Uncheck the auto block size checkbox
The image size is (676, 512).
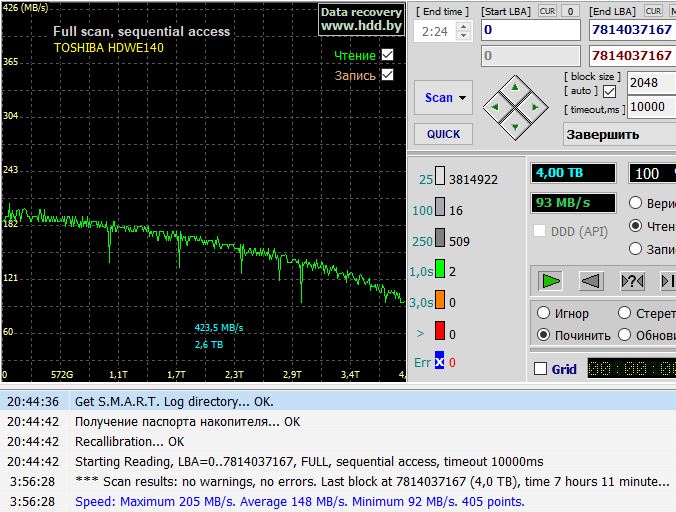[x=609, y=91]
